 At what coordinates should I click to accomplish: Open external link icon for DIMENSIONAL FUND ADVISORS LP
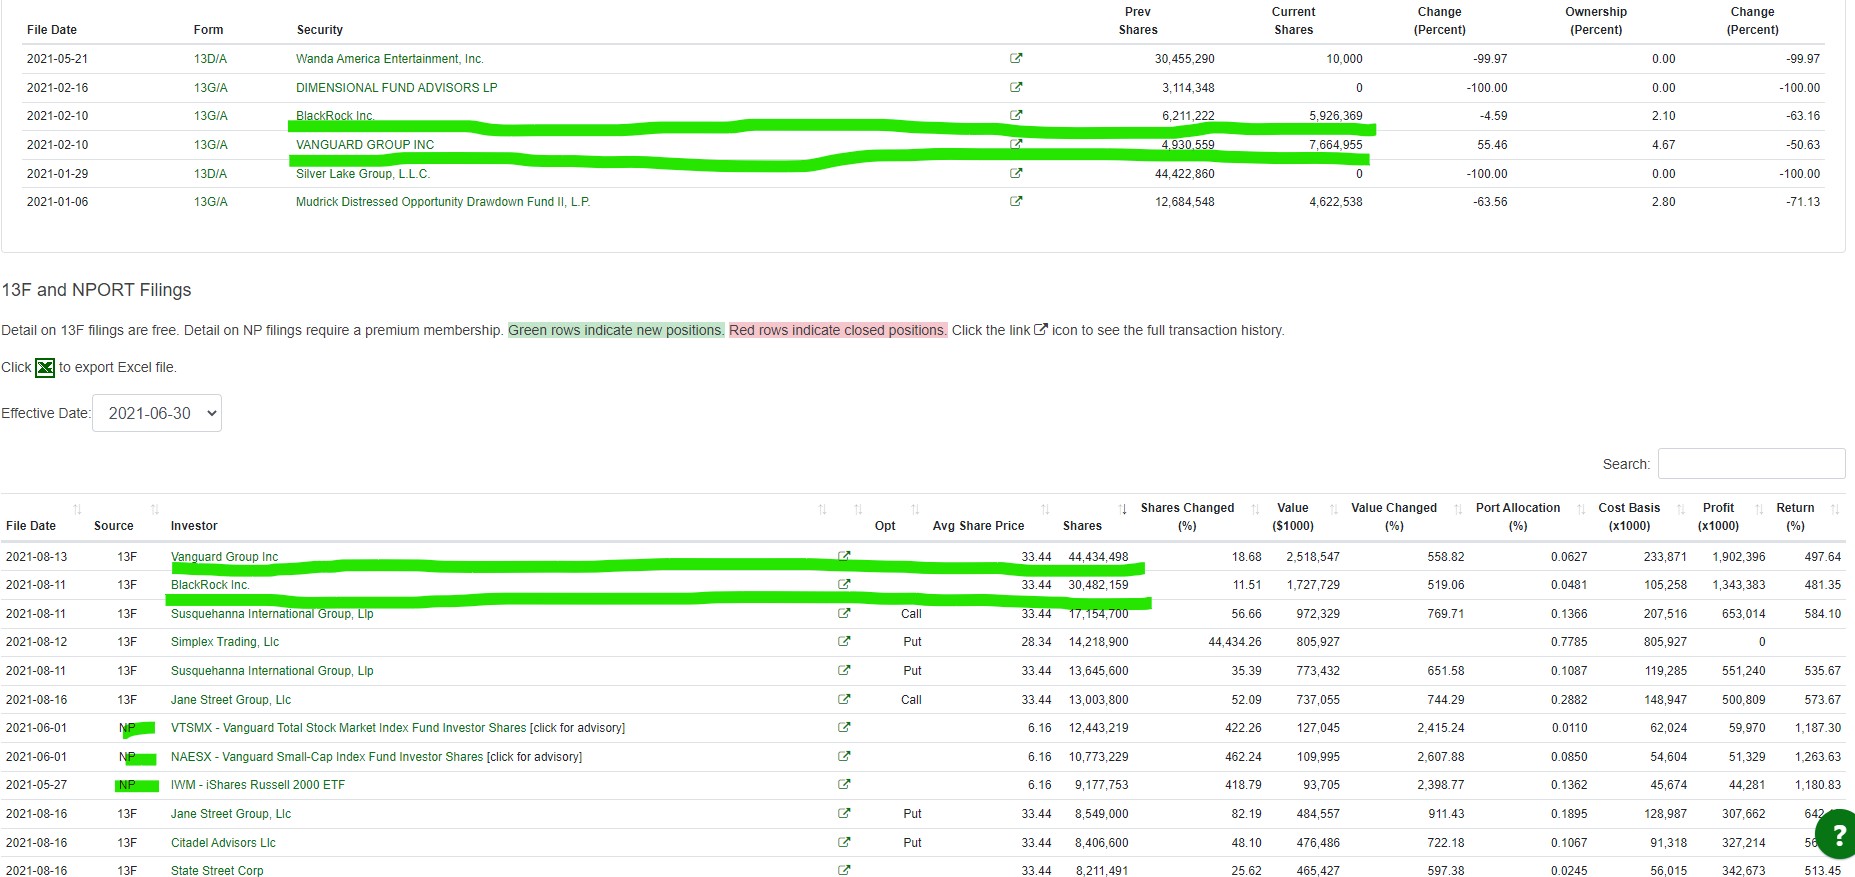[x=1016, y=87]
